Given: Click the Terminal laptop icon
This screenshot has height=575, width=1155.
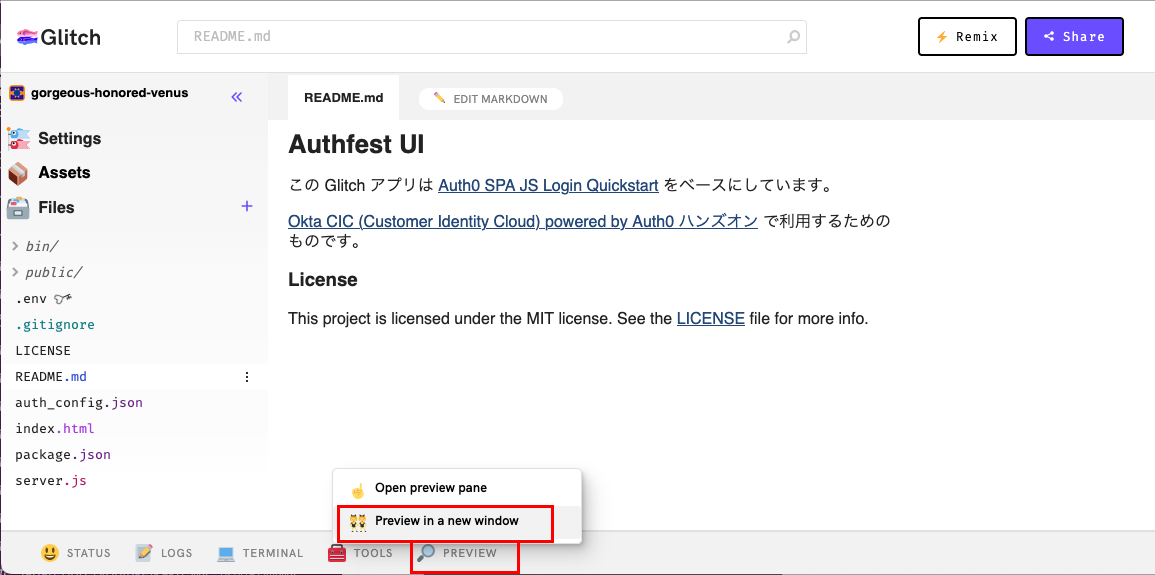Looking at the screenshot, I should click(x=225, y=553).
